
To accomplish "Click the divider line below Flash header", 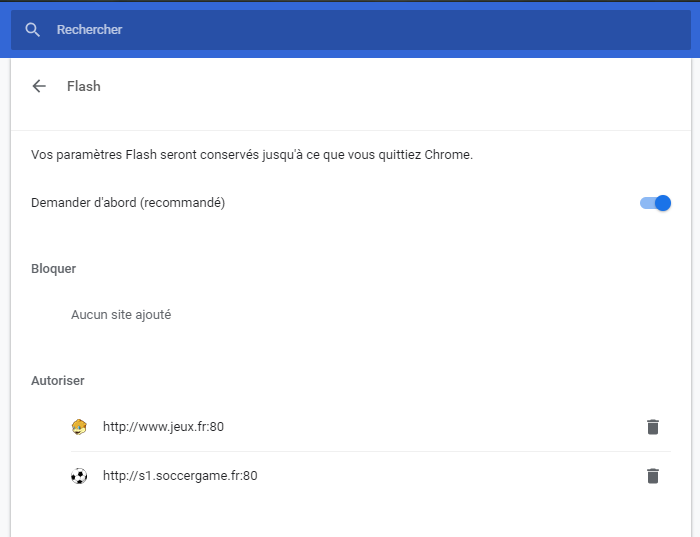I will pyautogui.click(x=350, y=130).
